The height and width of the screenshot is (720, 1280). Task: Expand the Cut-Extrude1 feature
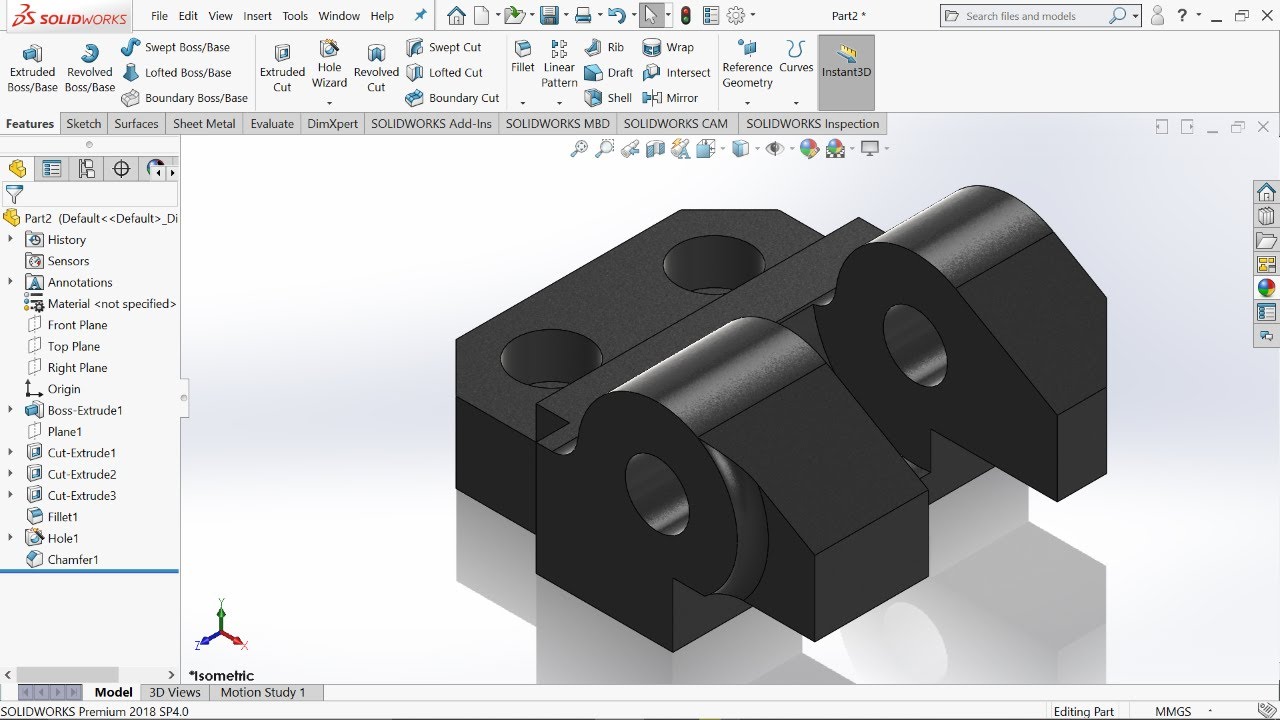pyautogui.click(x=11, y=453)
